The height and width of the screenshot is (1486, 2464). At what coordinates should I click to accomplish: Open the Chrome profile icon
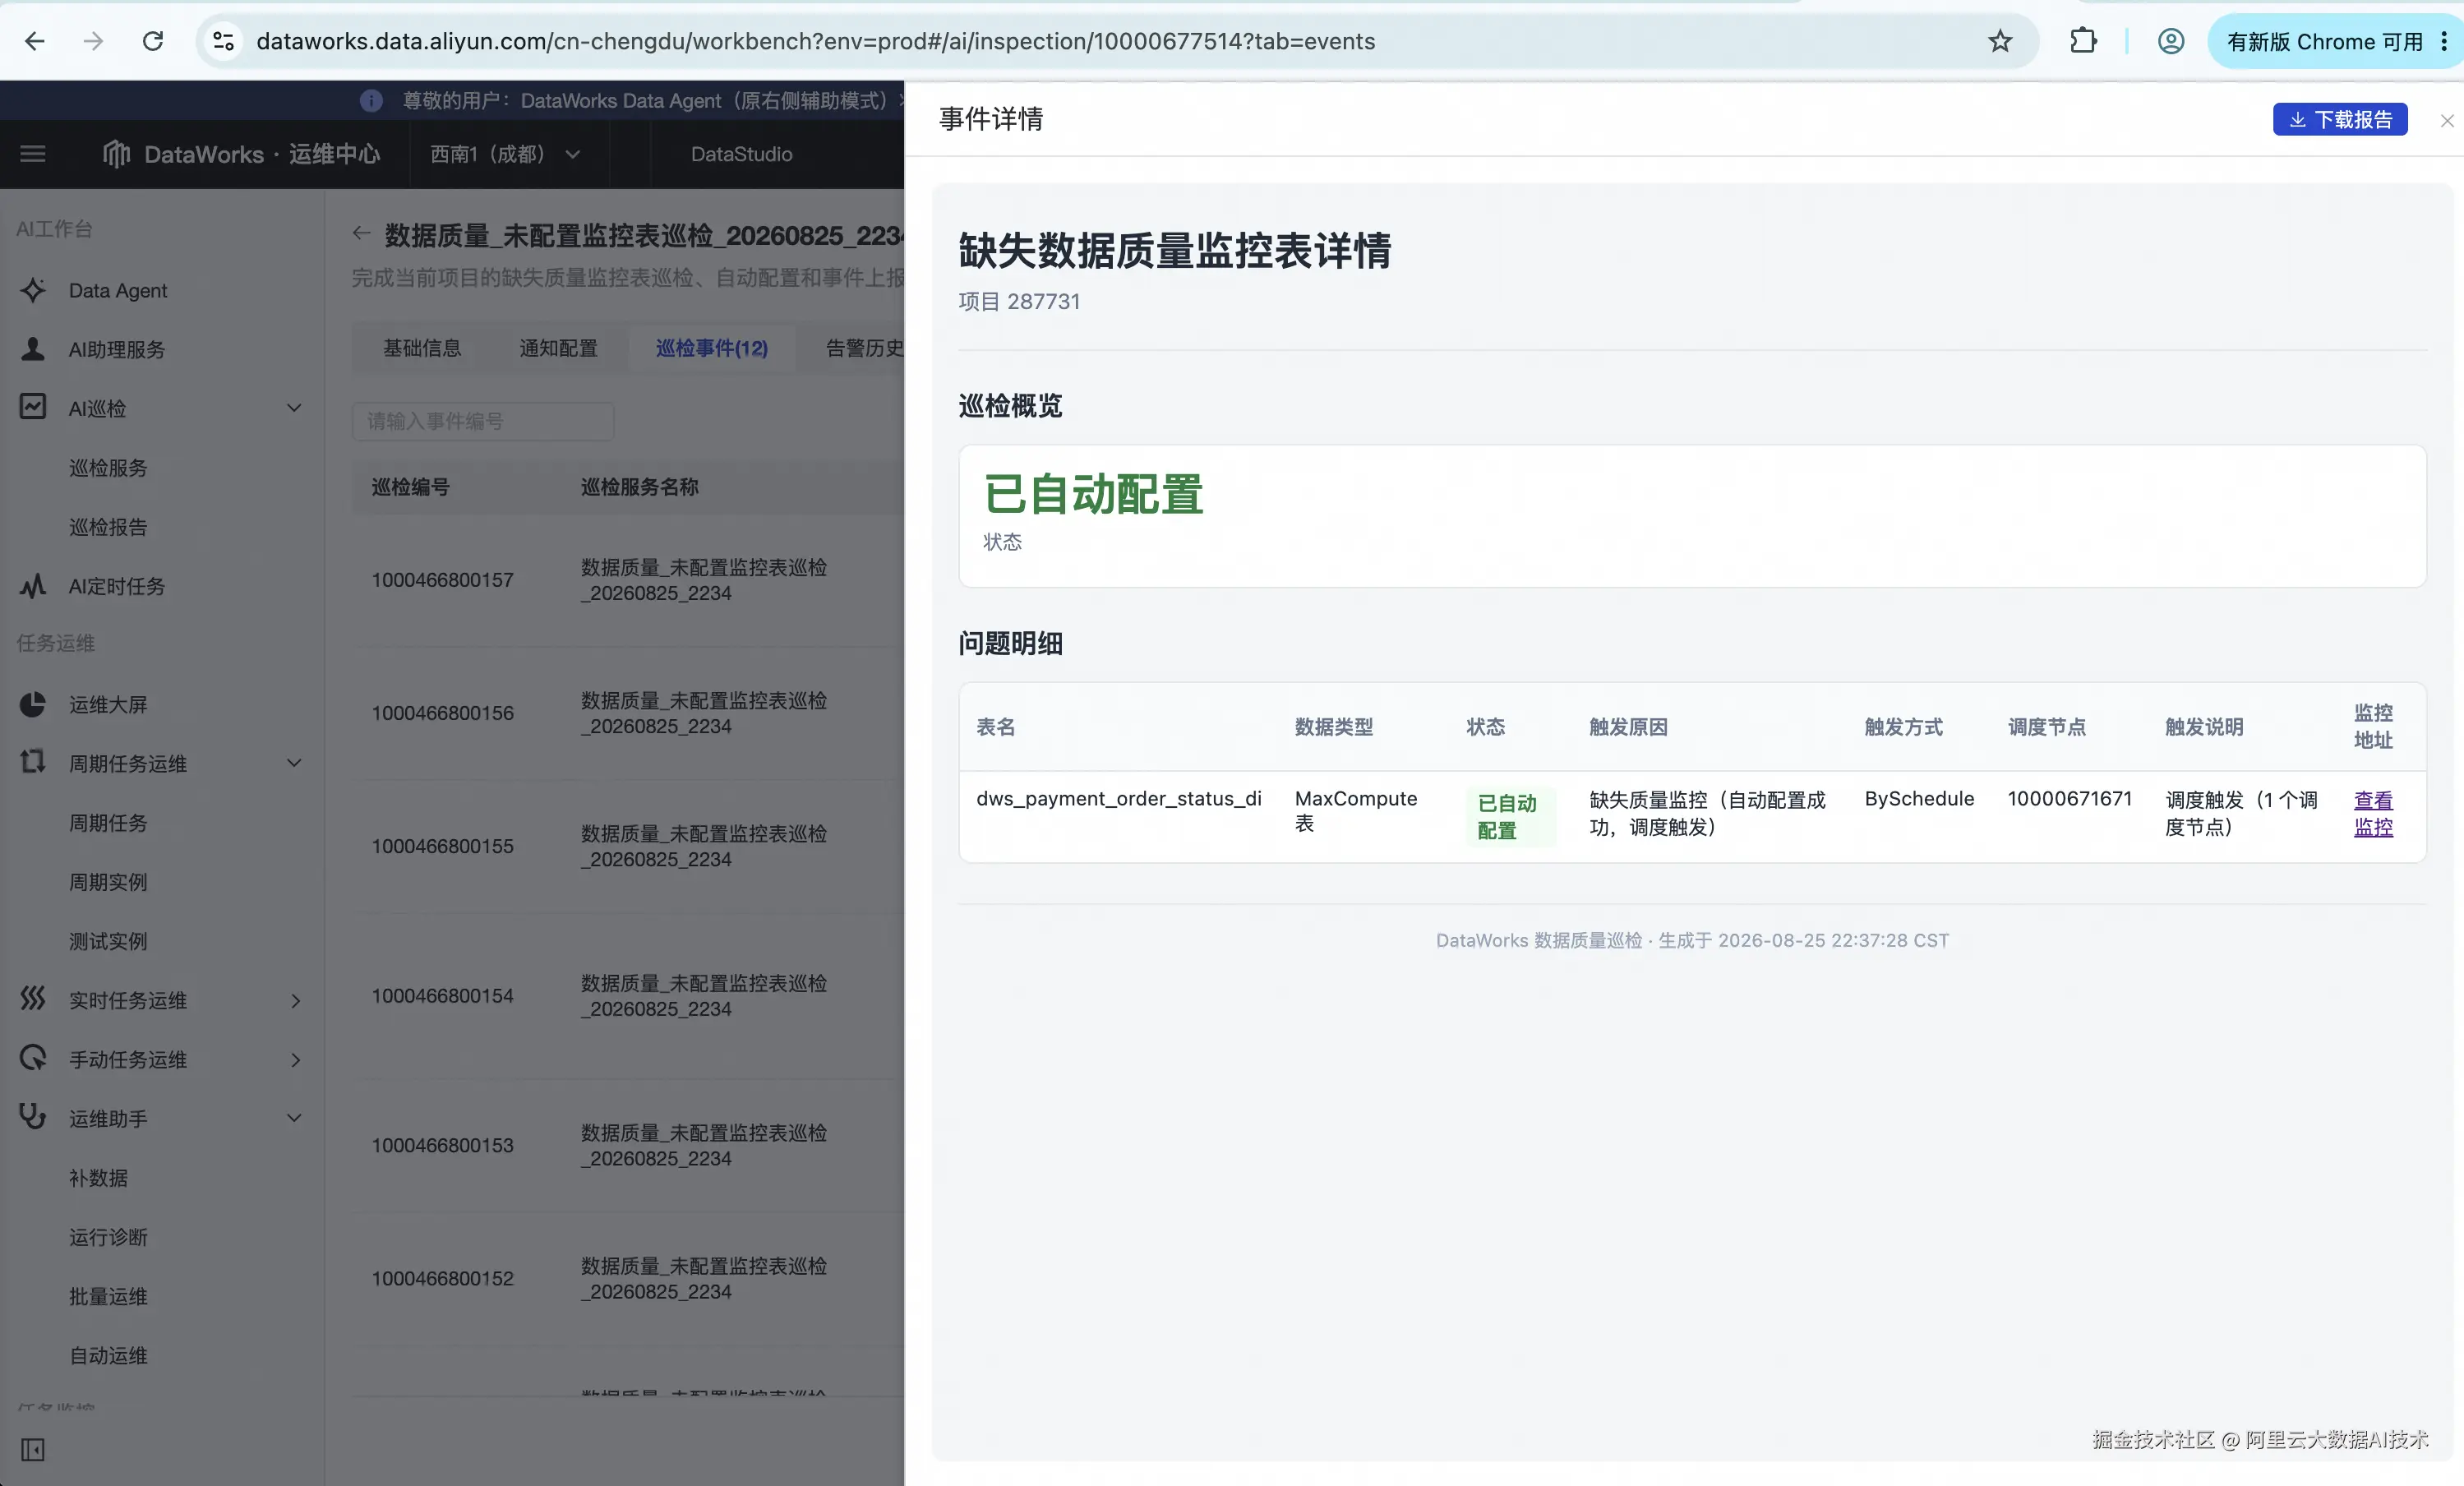point(2171,41)
